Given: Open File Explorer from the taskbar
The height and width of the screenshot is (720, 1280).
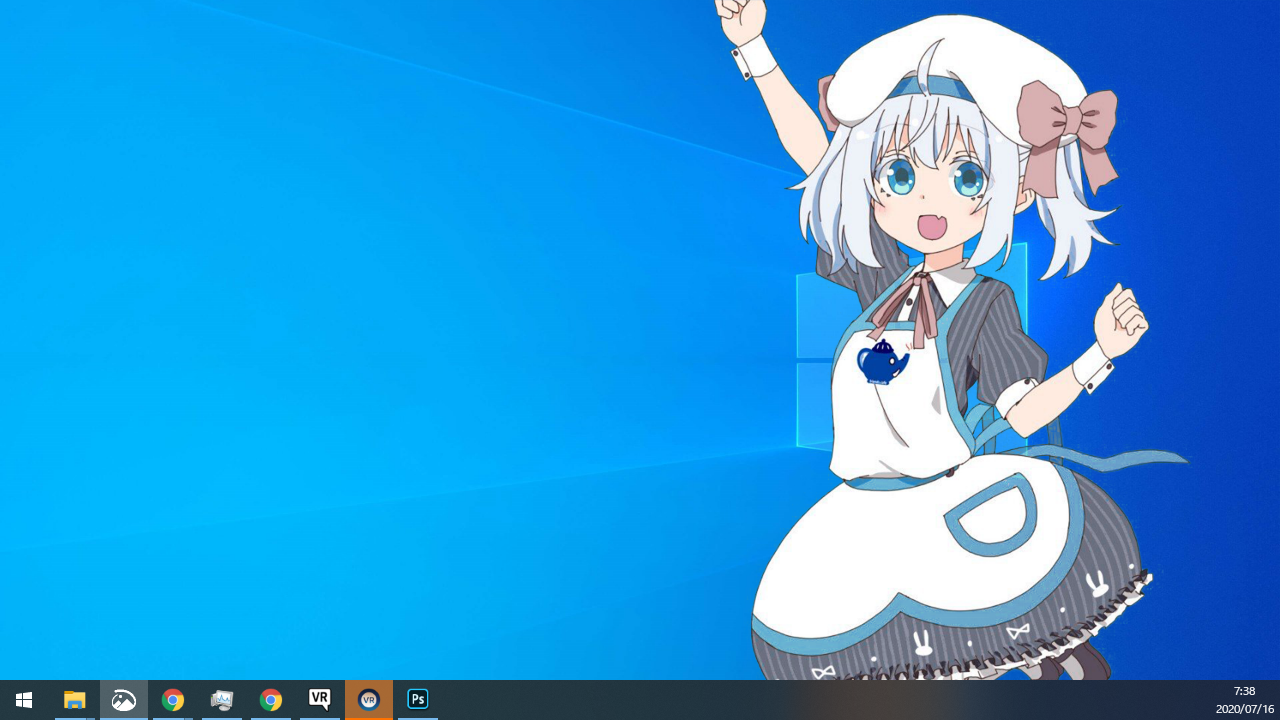Looking at the screenshot, I should click(x=75, y=700).
